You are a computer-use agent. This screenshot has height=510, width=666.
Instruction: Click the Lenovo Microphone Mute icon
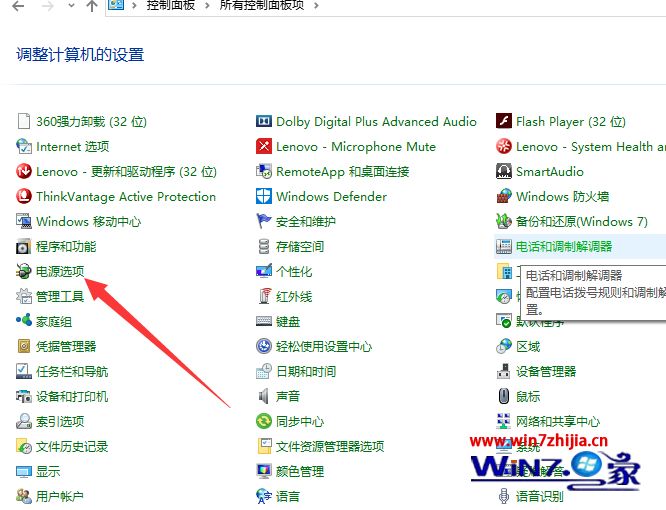[264, 147]
